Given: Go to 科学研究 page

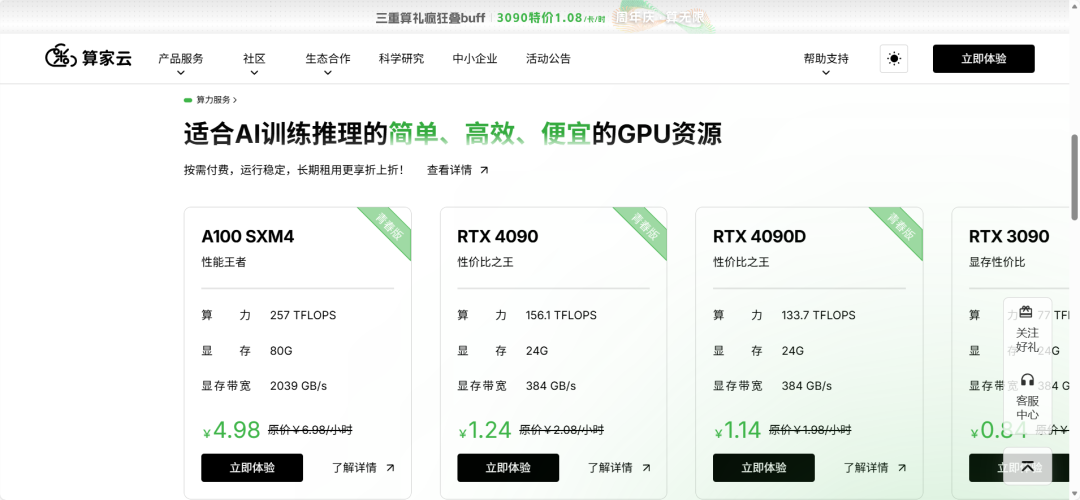Looking at the screenshot, I should [402, 59].
